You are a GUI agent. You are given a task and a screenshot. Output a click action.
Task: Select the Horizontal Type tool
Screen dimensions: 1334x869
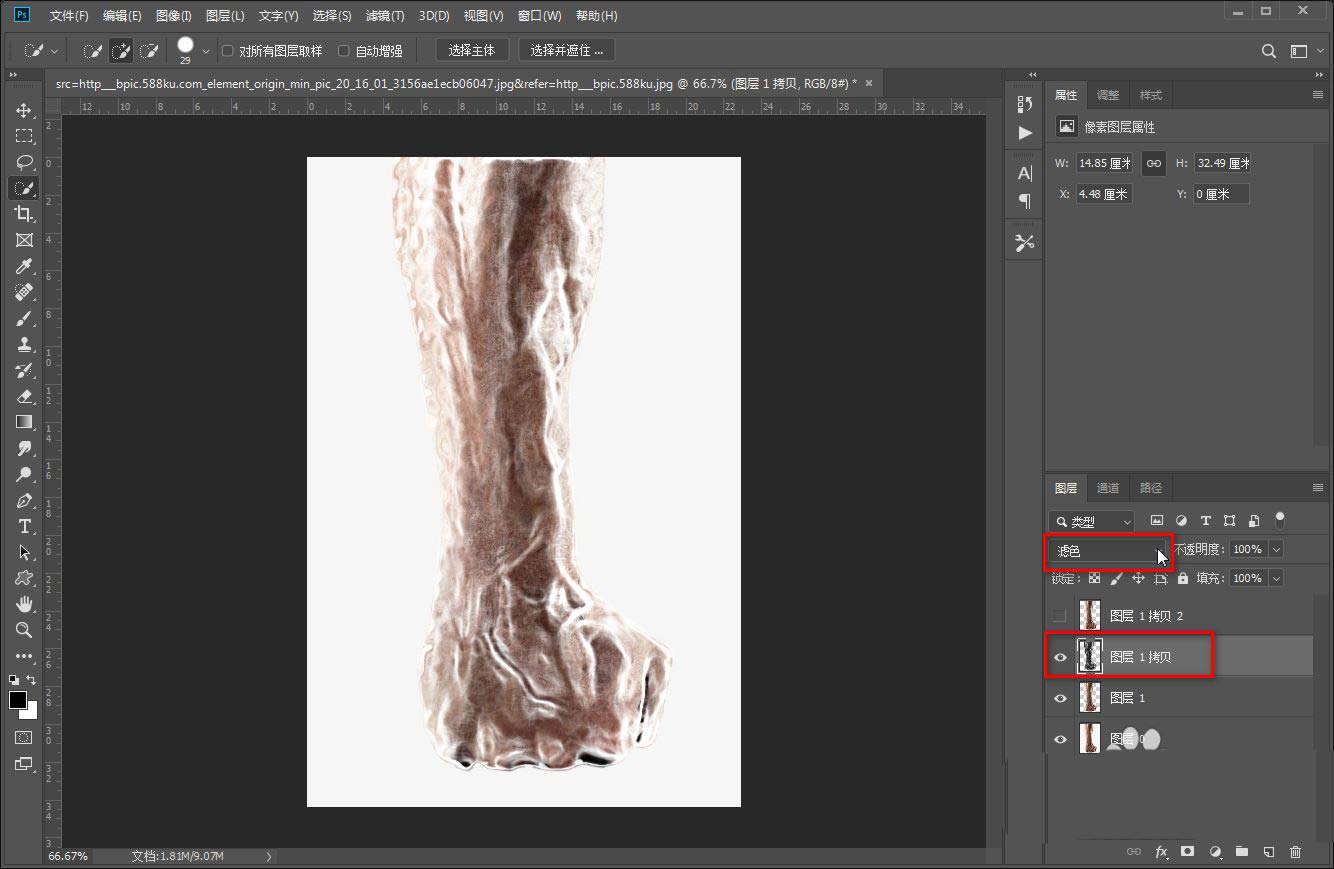point(24,526)
